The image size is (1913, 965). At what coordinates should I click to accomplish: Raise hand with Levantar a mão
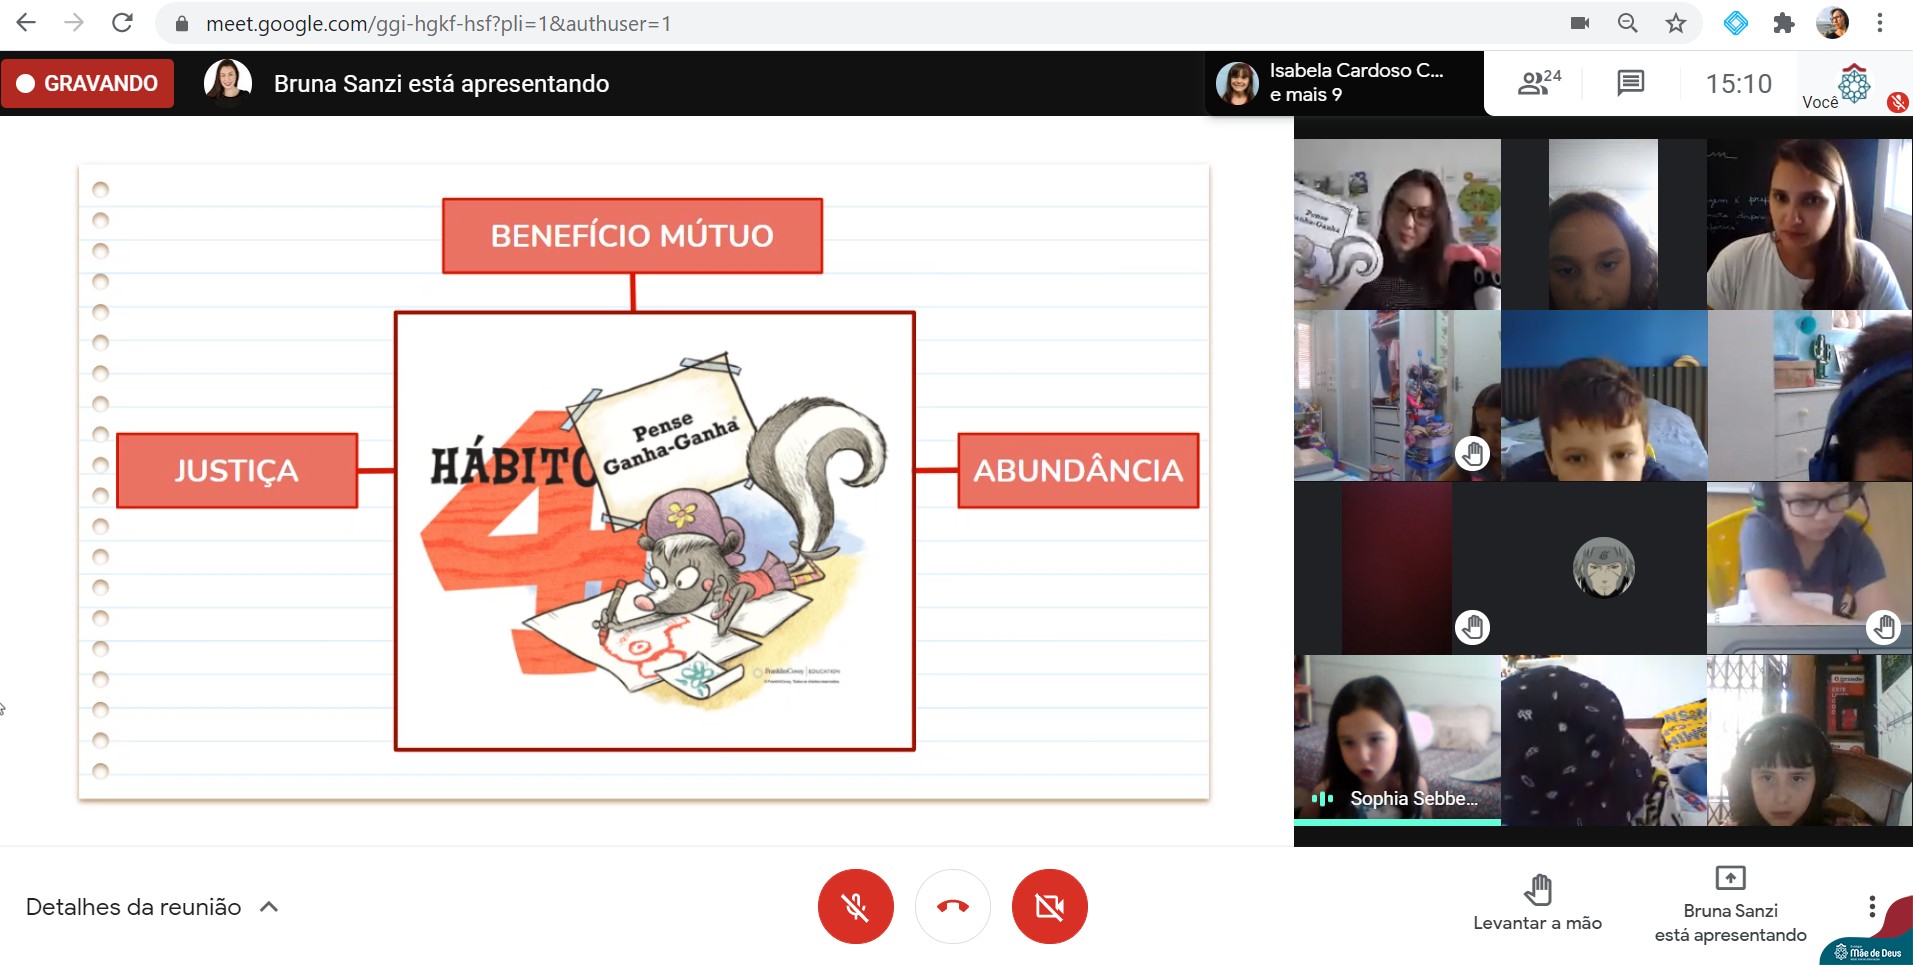1537,902
